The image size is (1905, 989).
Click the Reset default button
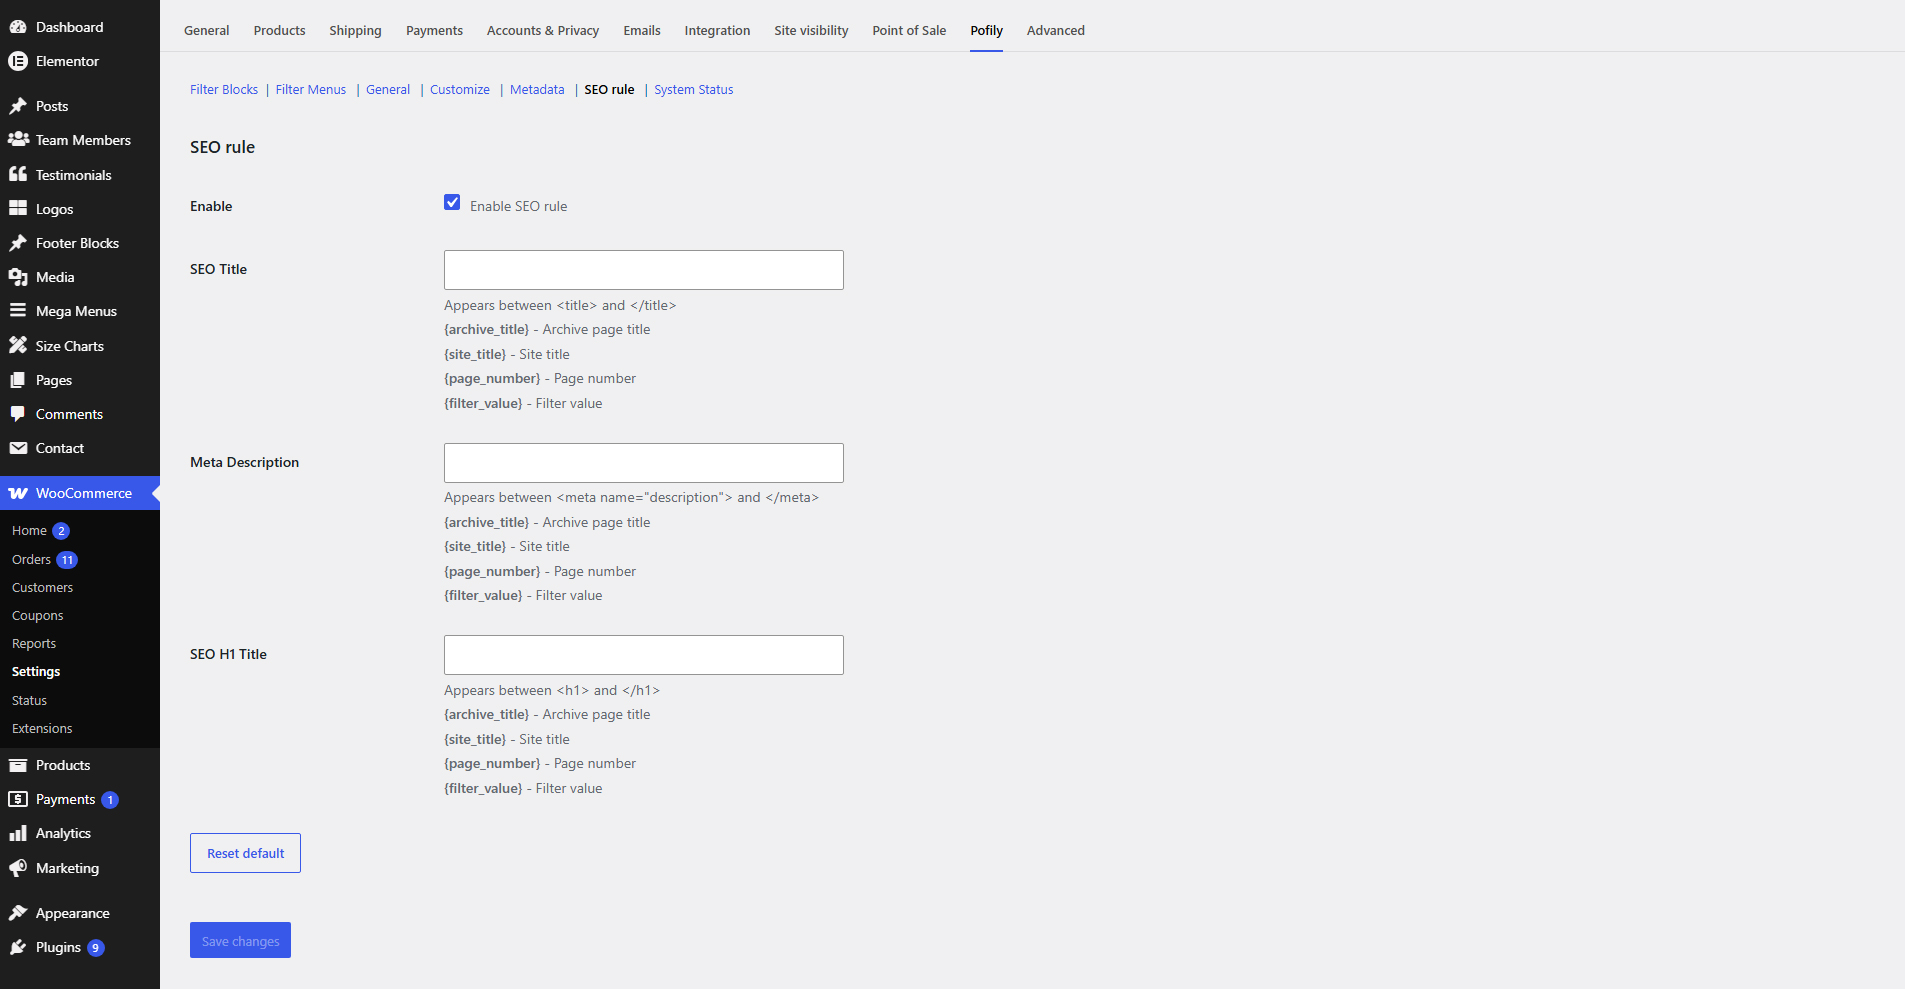(245, 853)
